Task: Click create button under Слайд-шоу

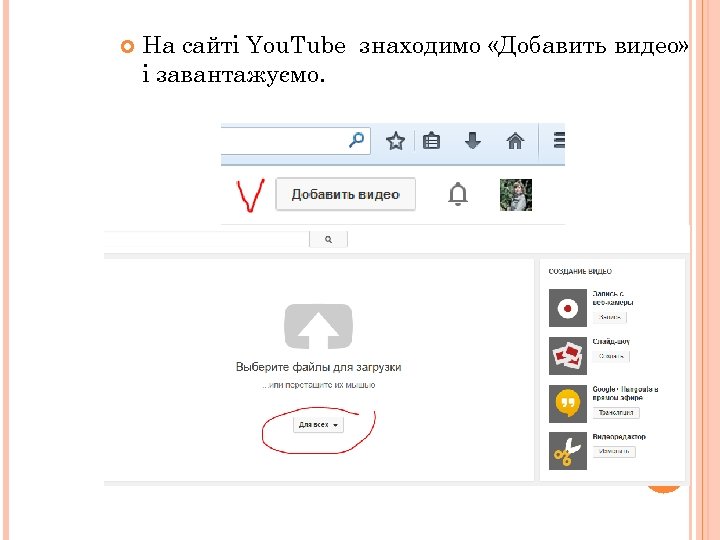Action: click(611, 356)
